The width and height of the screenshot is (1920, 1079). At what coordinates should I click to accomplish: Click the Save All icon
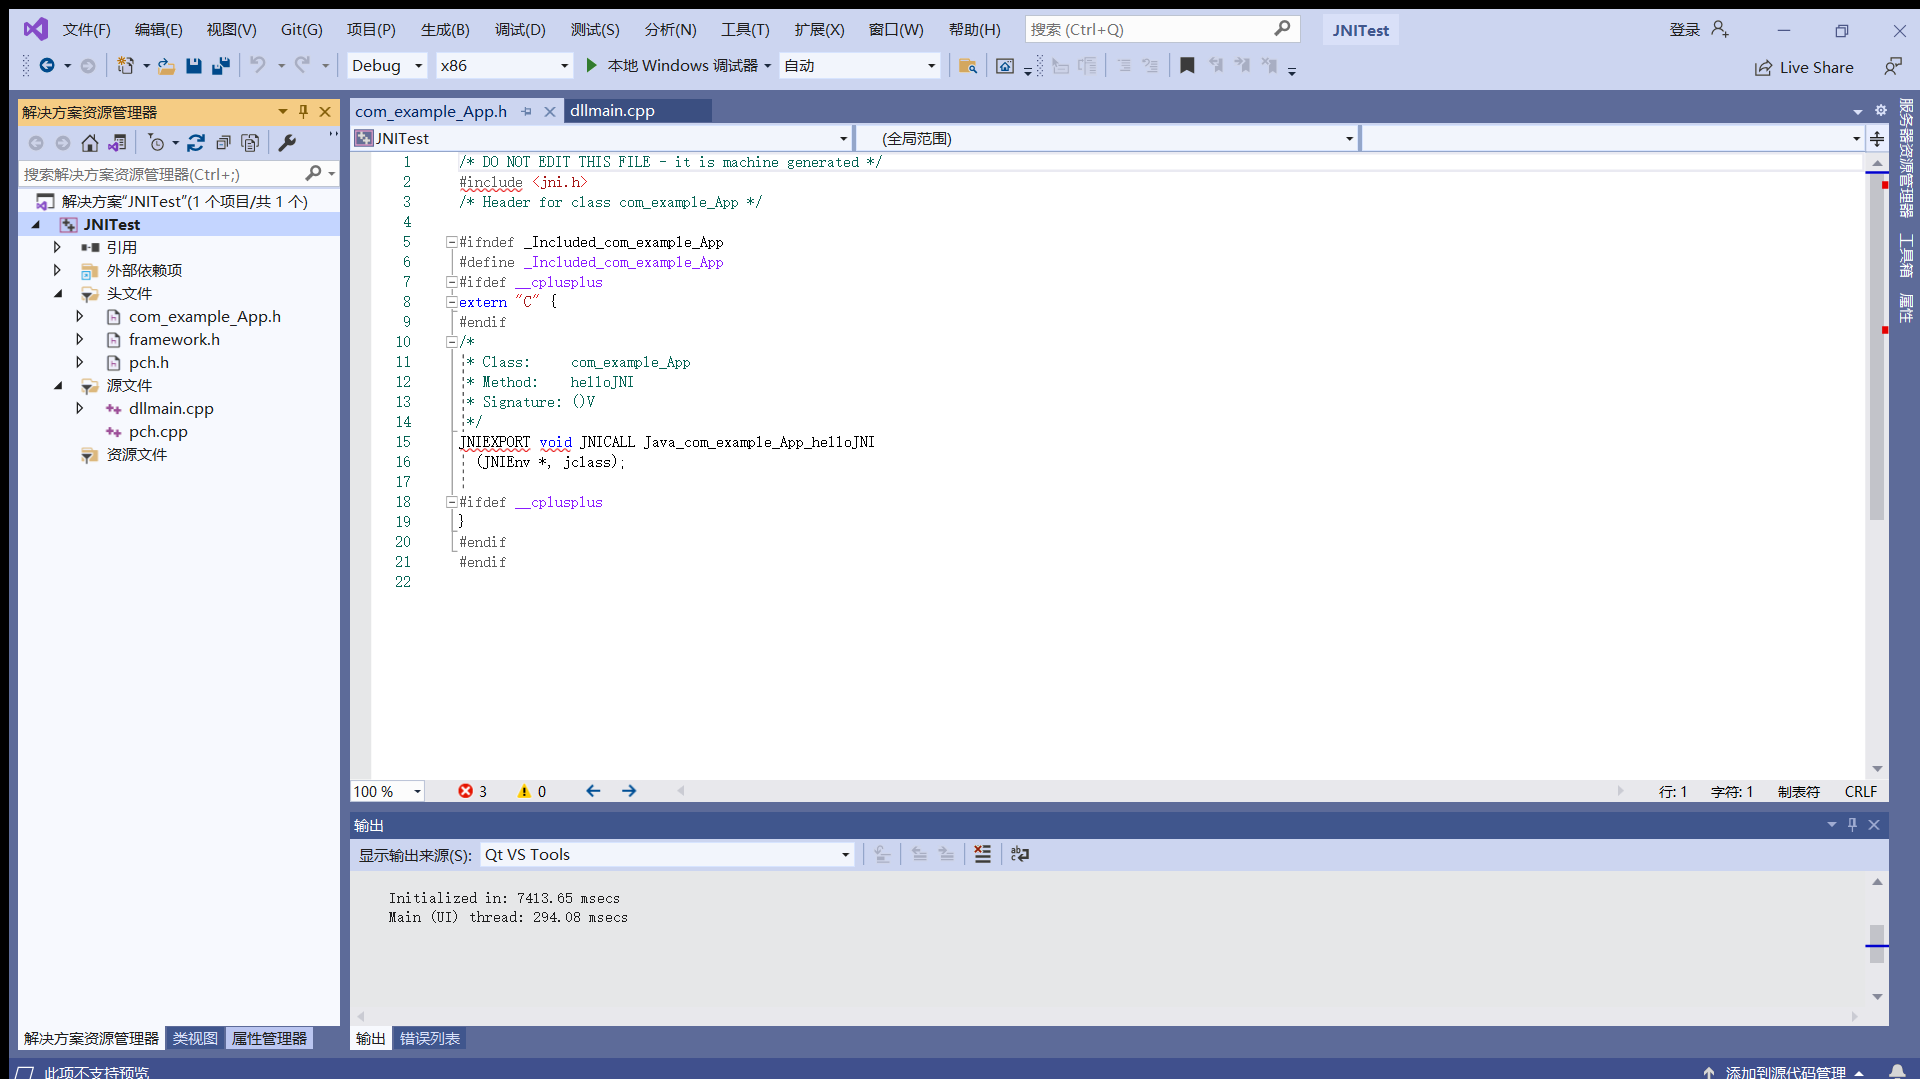pos(221,66)
